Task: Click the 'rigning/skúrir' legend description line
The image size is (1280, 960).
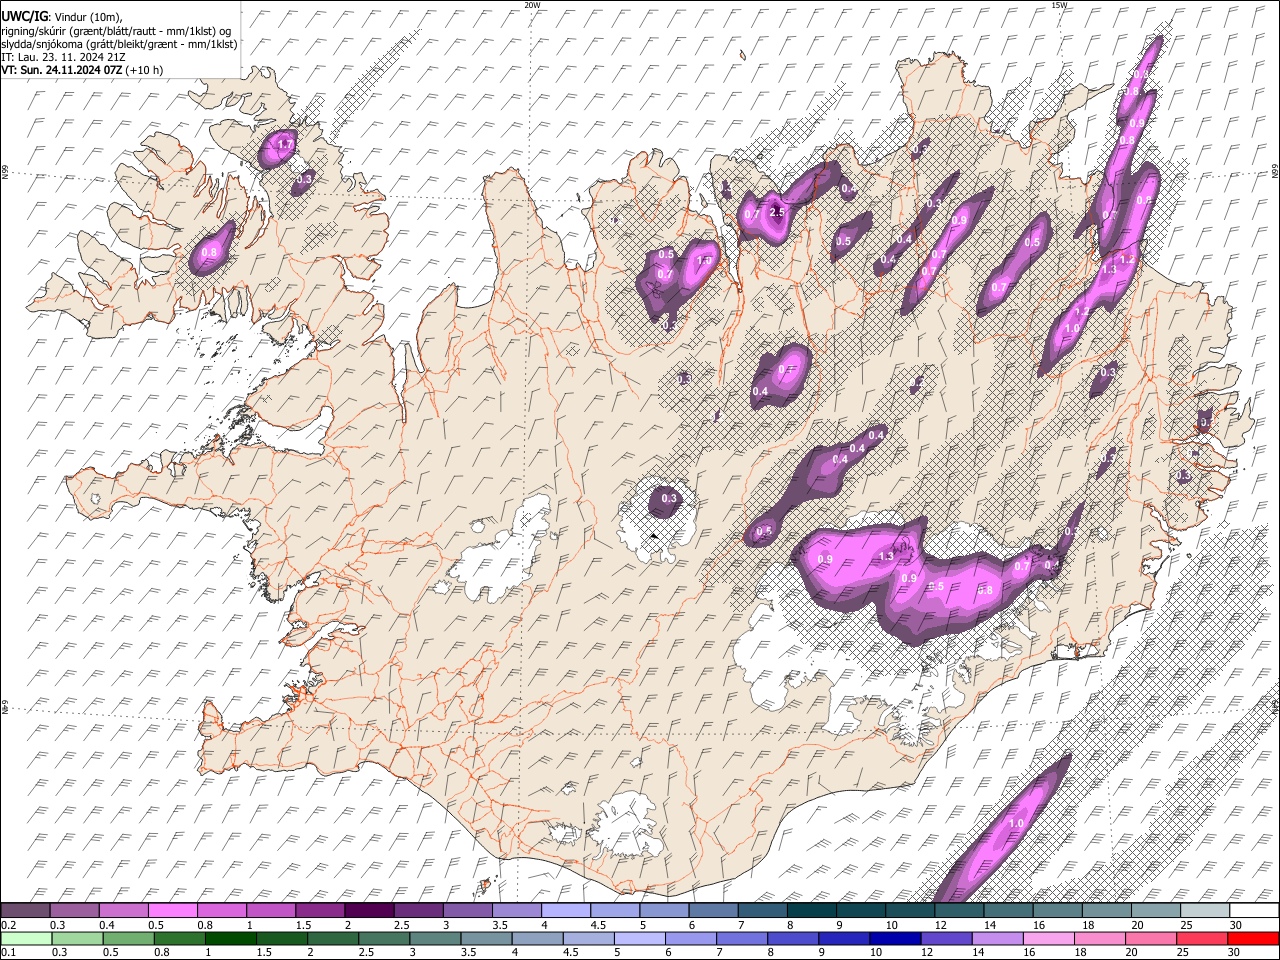Action: pos(115,31)
